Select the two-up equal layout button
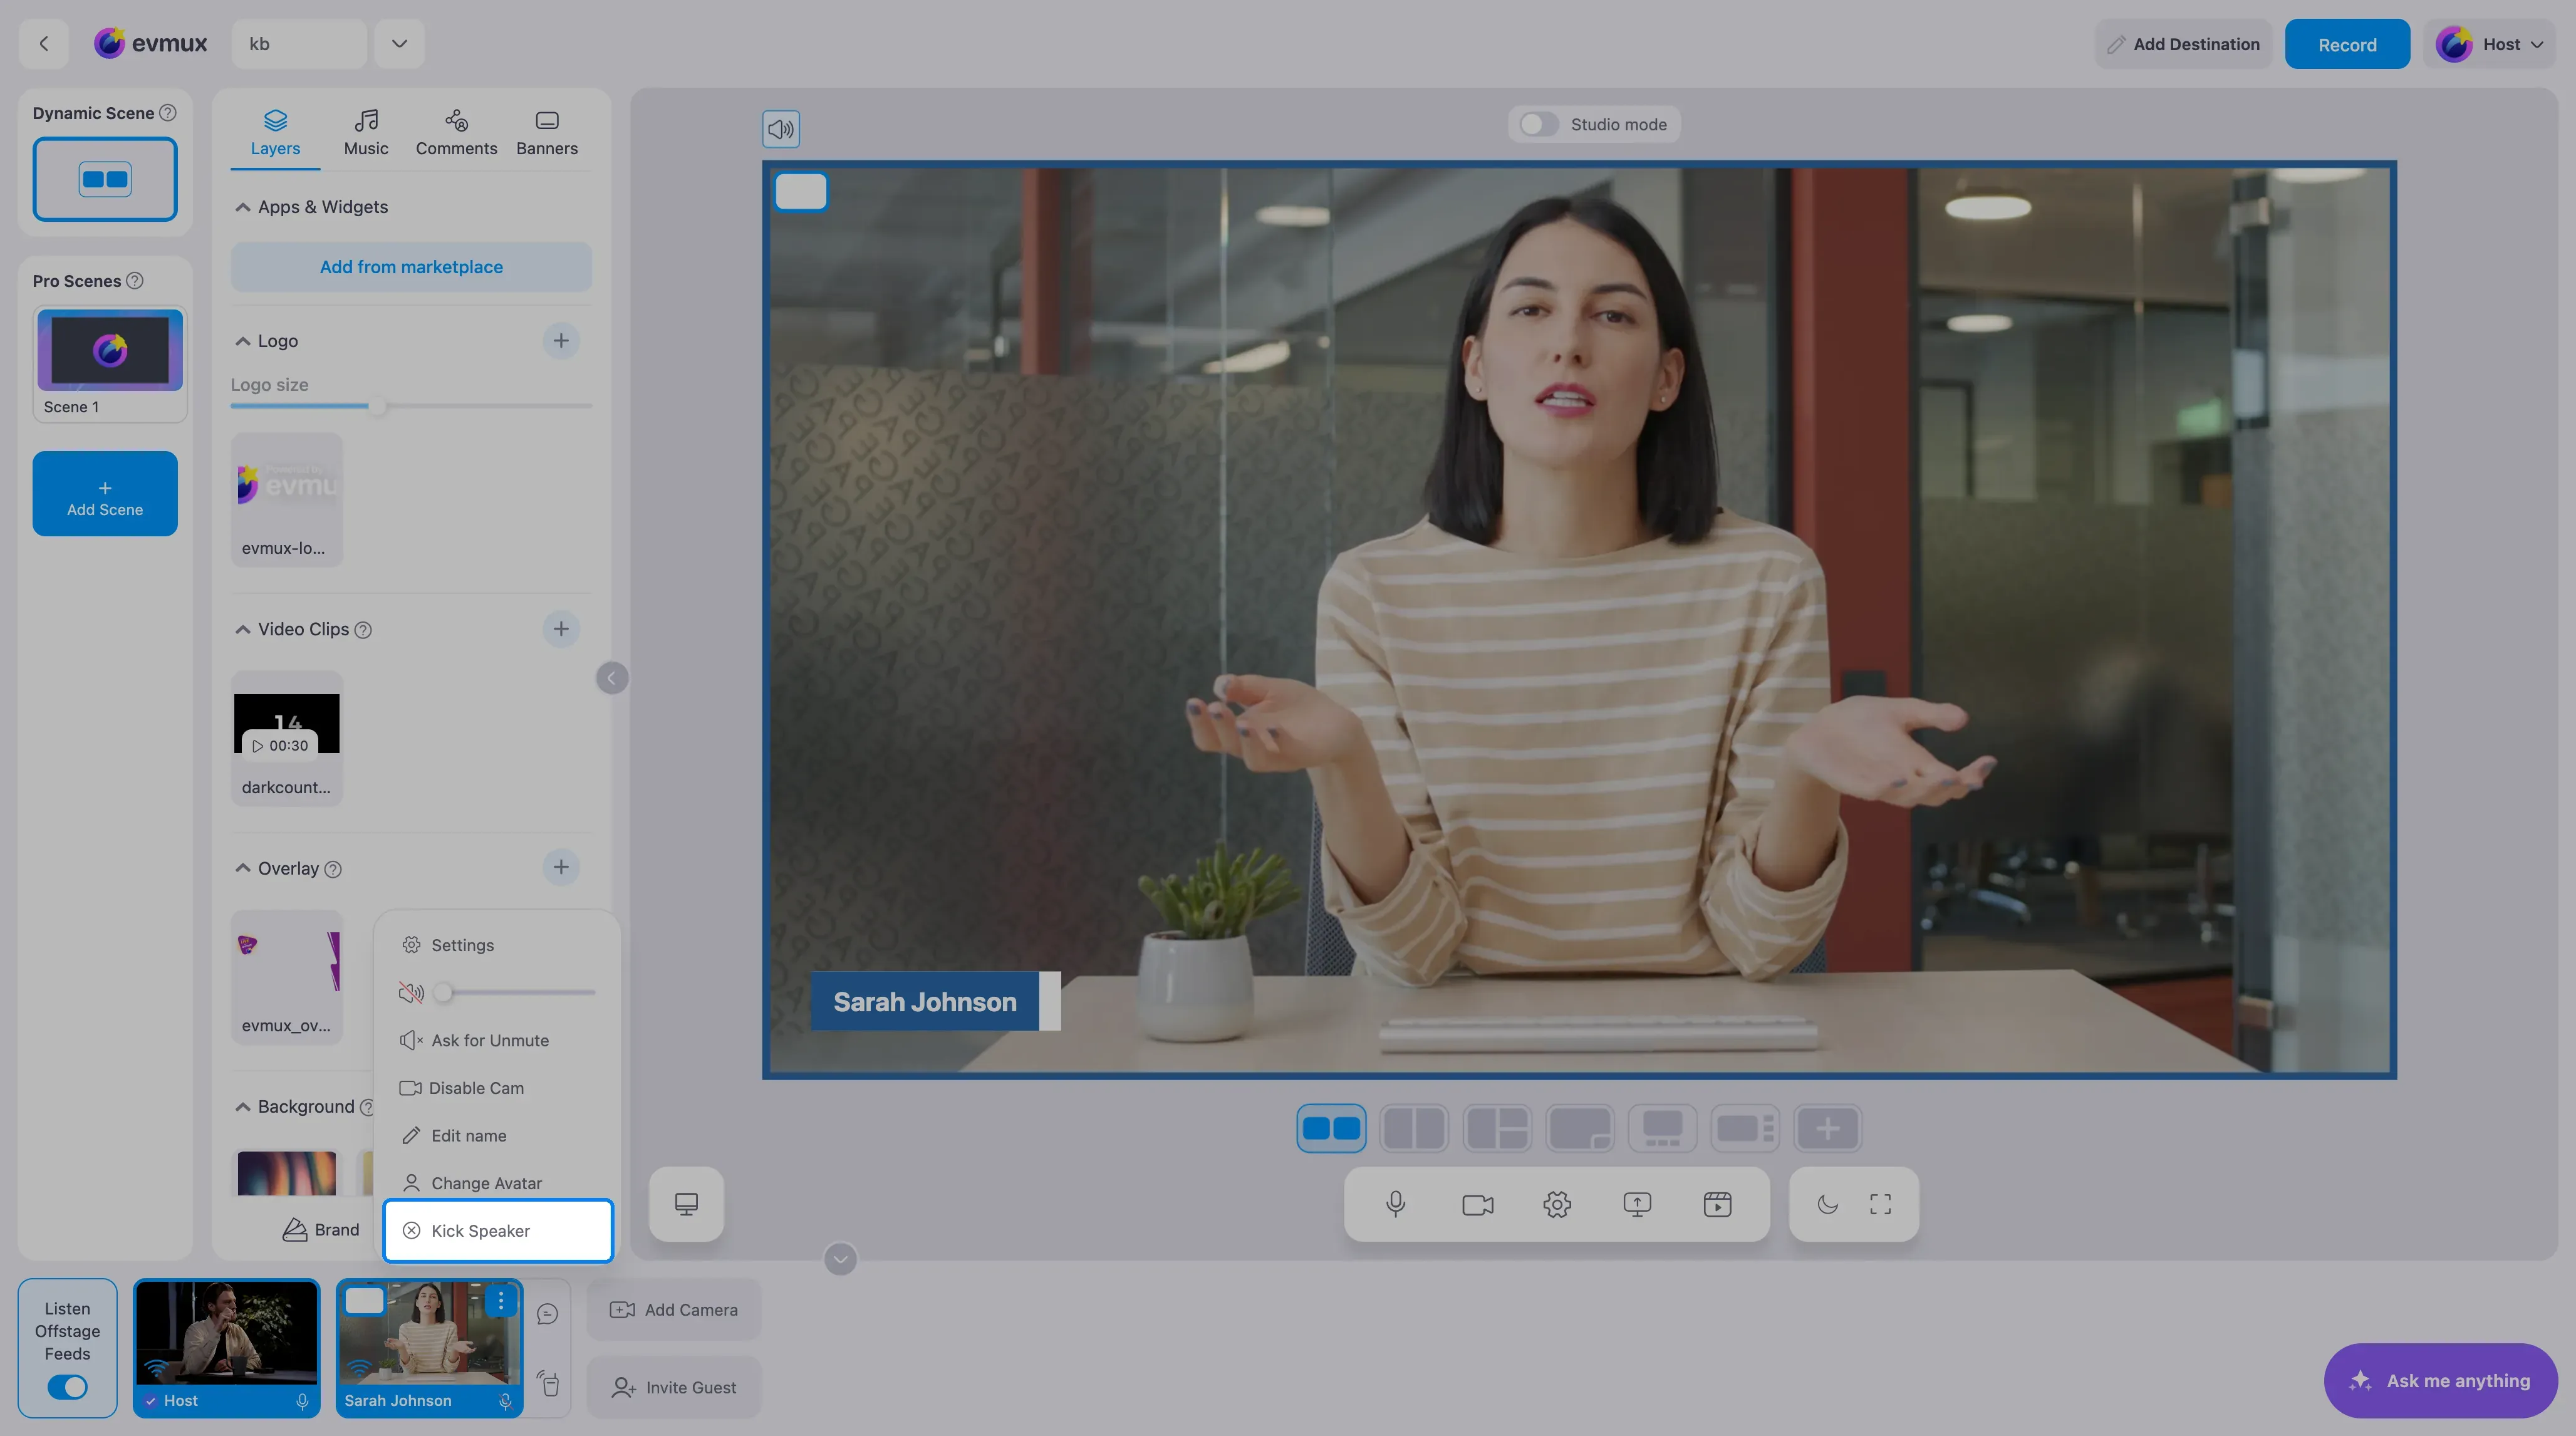The width and height of the screenshot is (2576, 1436). (x=1331, y=1128)
